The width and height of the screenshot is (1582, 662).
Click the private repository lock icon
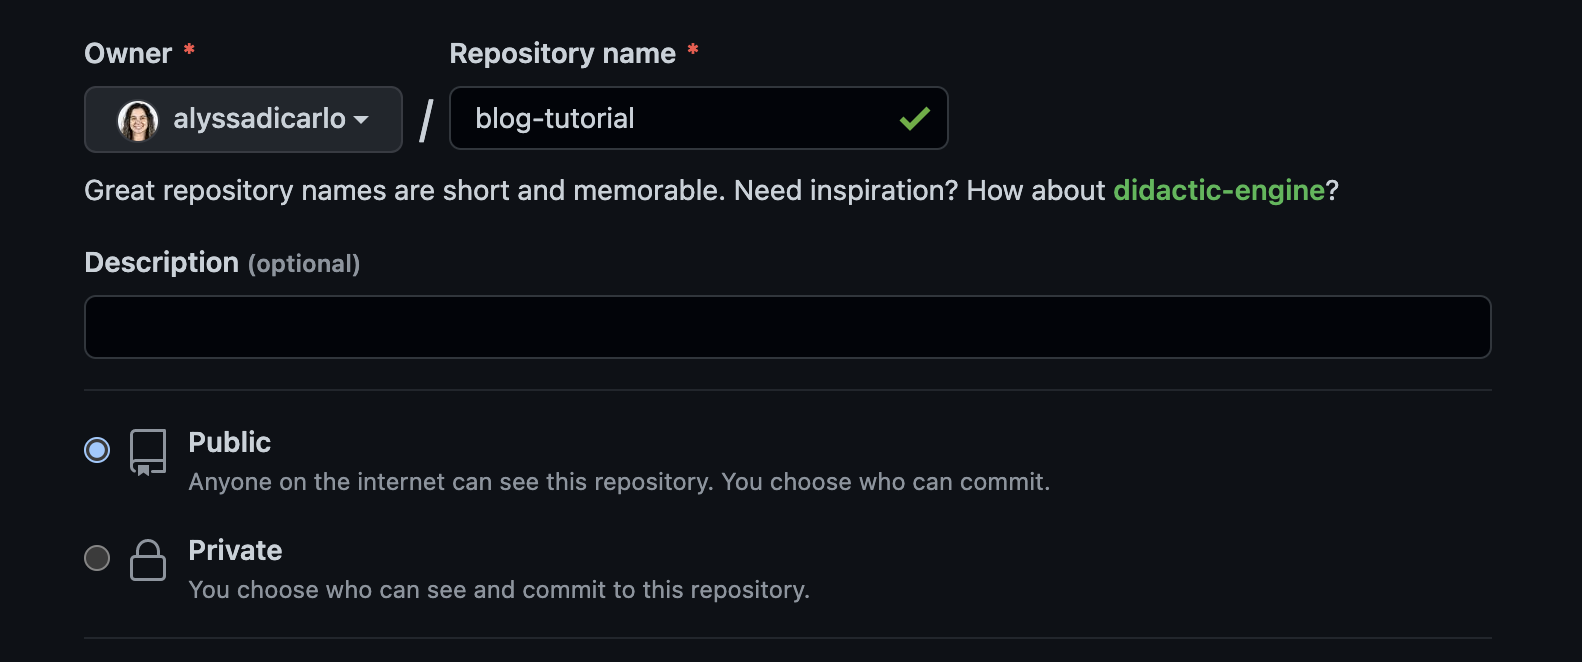point(148,560)
